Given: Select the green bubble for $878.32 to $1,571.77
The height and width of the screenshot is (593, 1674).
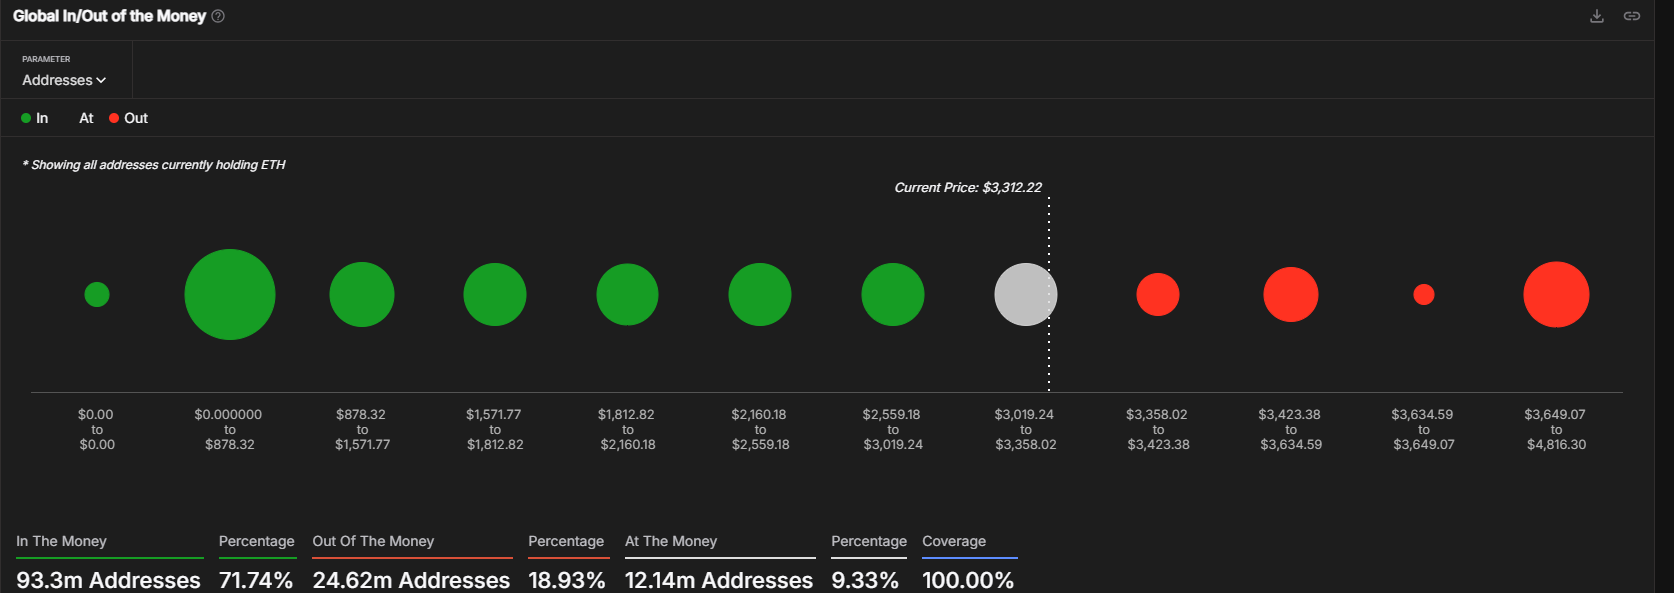Looking at the screenshot, I should [362, 294].
